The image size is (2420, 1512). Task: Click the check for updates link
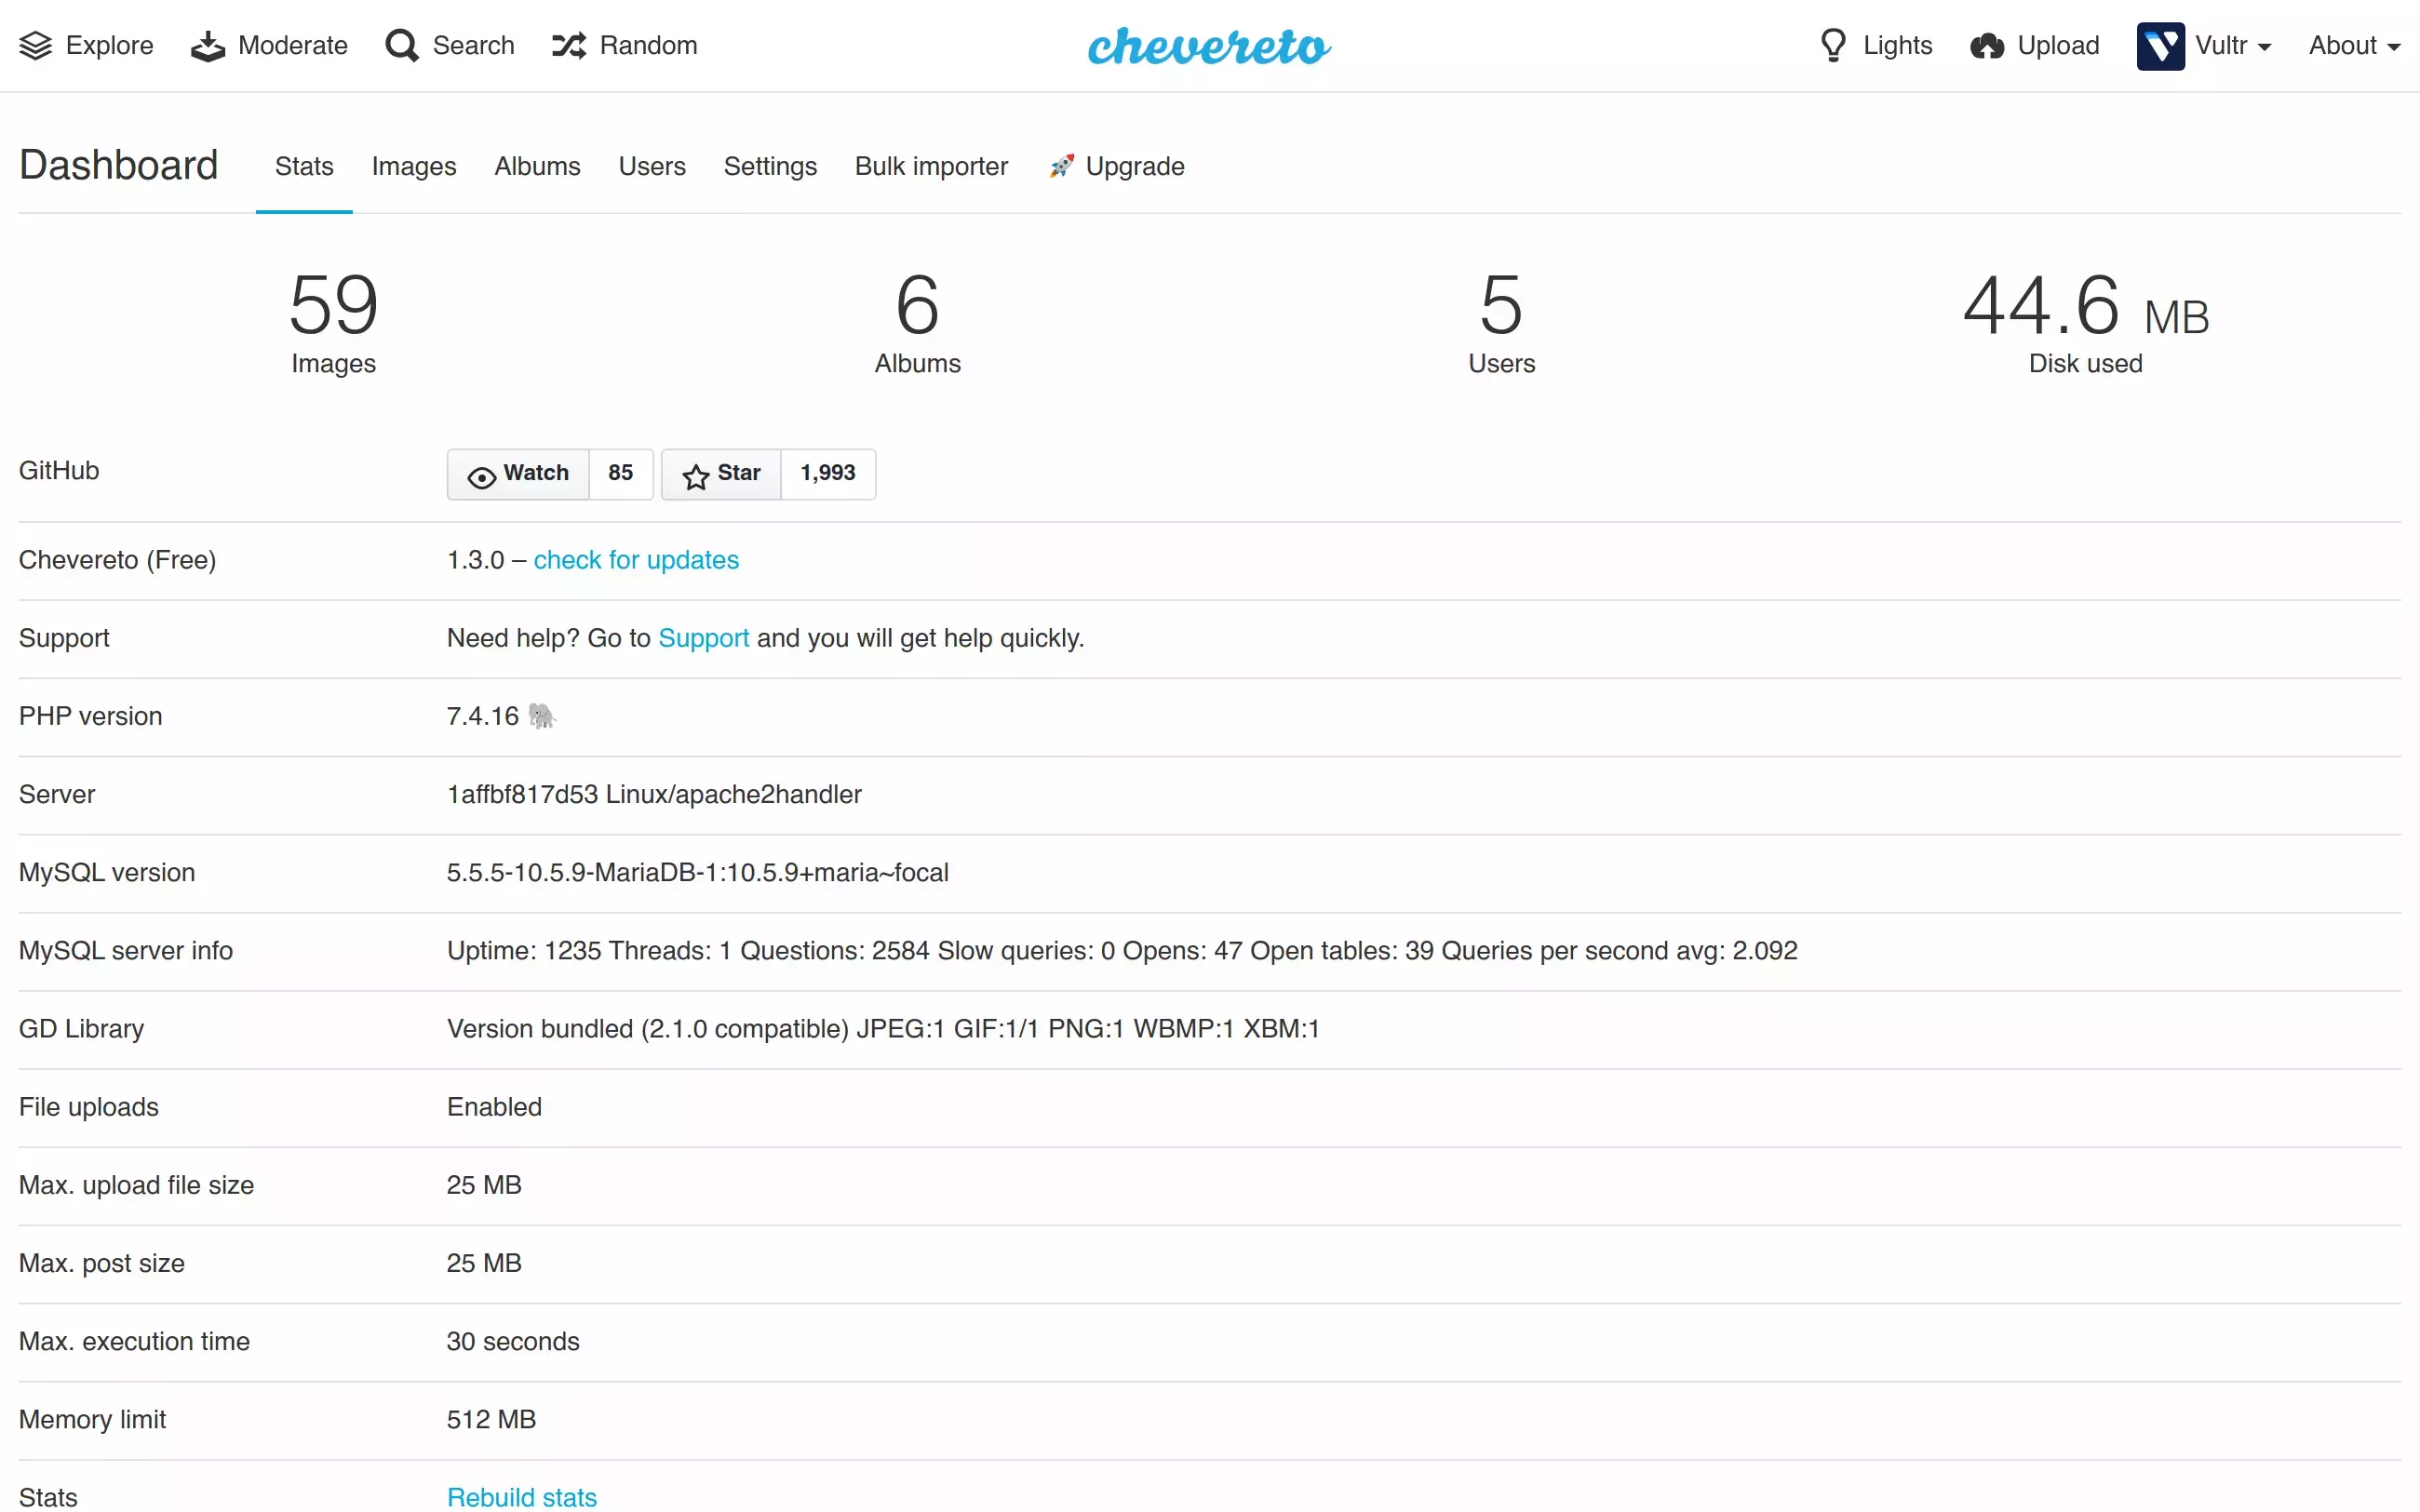(x=636, y=560)
